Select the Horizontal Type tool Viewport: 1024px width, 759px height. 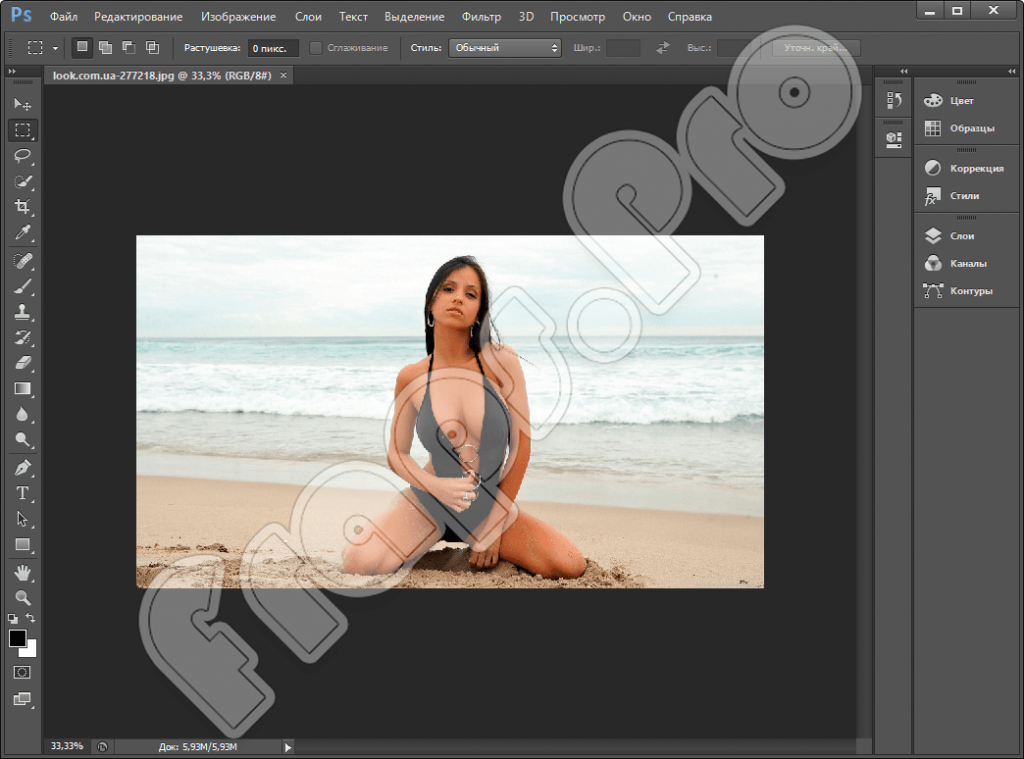pos(23,493)
